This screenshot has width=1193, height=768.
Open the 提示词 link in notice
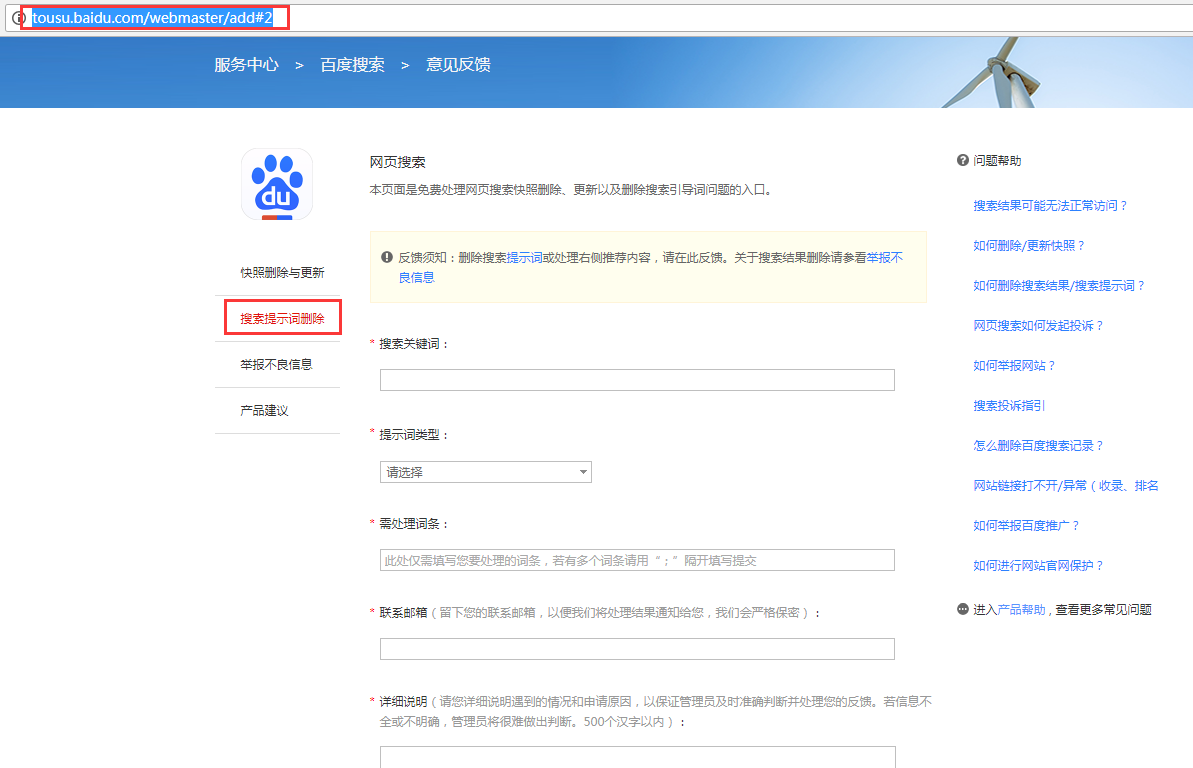tap(524, 257)
